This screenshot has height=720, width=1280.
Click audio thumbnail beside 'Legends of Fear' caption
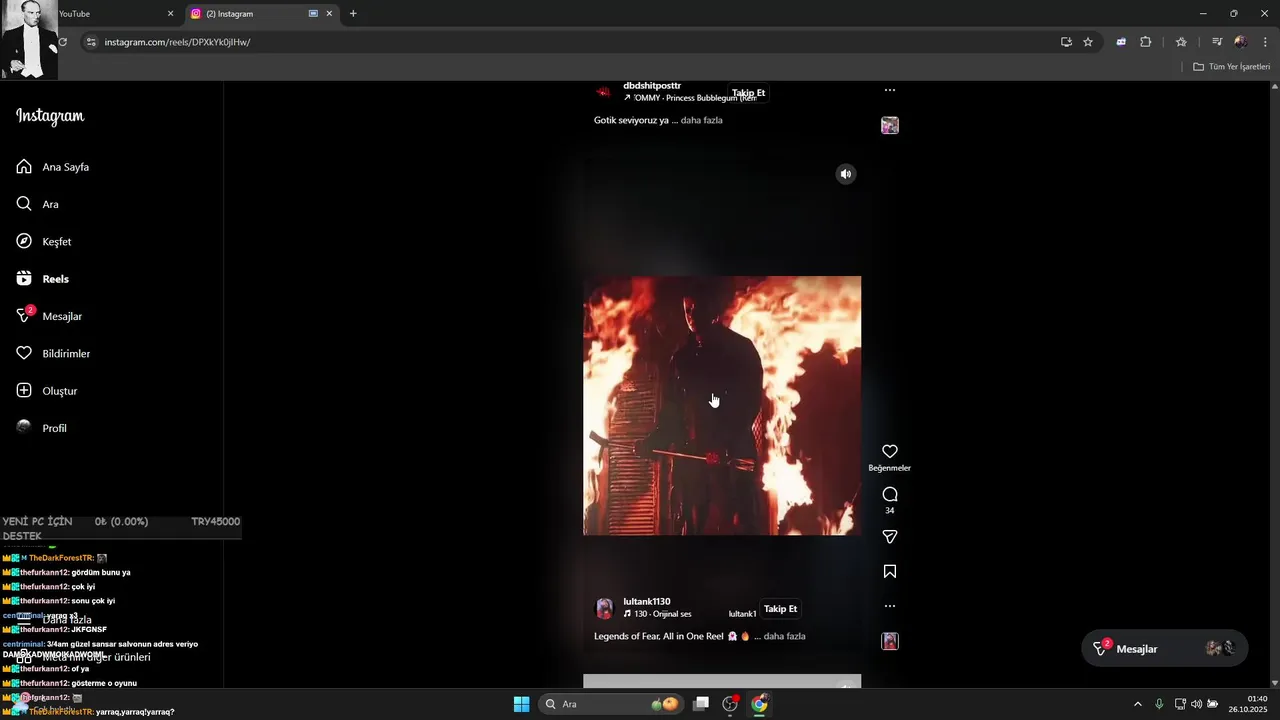890,641
